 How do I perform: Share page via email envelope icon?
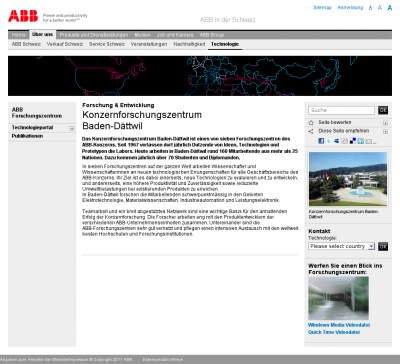pyautogui.click(x=369, y=141)
